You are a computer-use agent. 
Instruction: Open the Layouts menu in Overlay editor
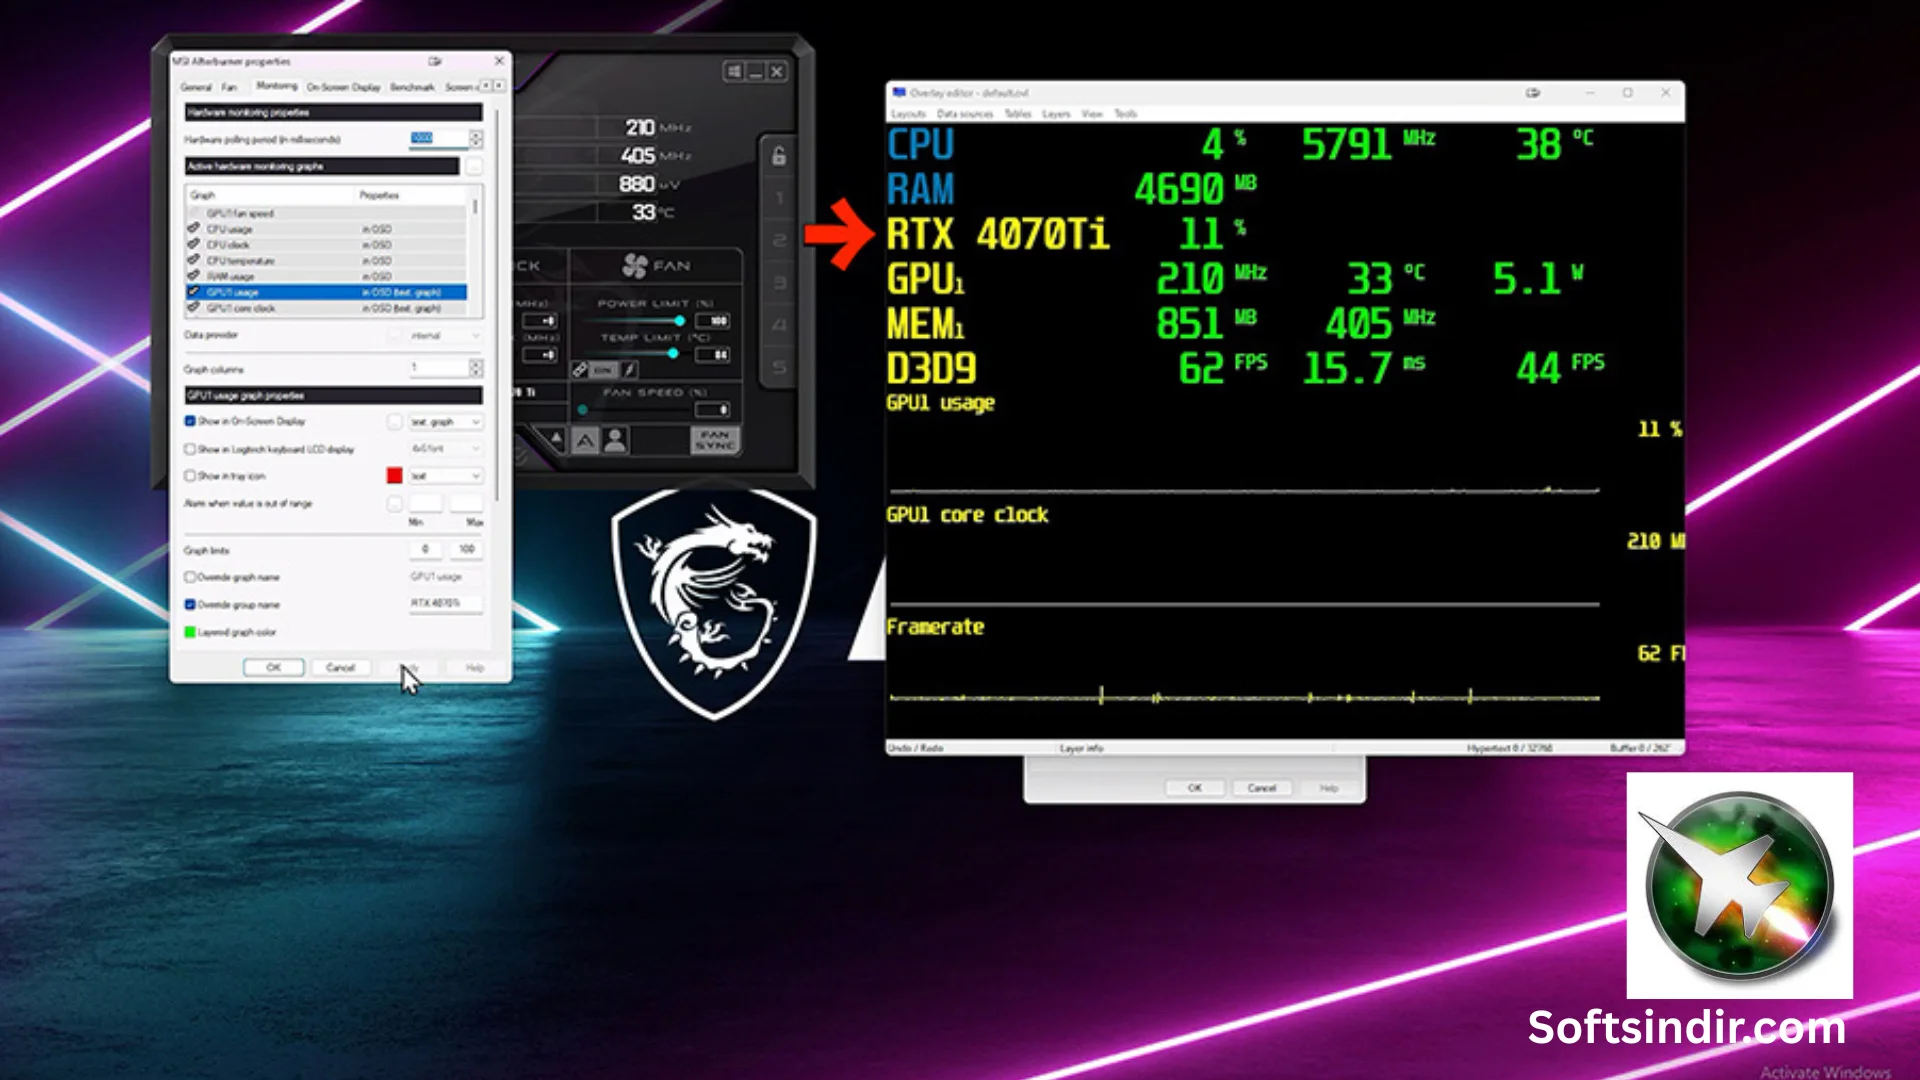[x=908, y=113]
